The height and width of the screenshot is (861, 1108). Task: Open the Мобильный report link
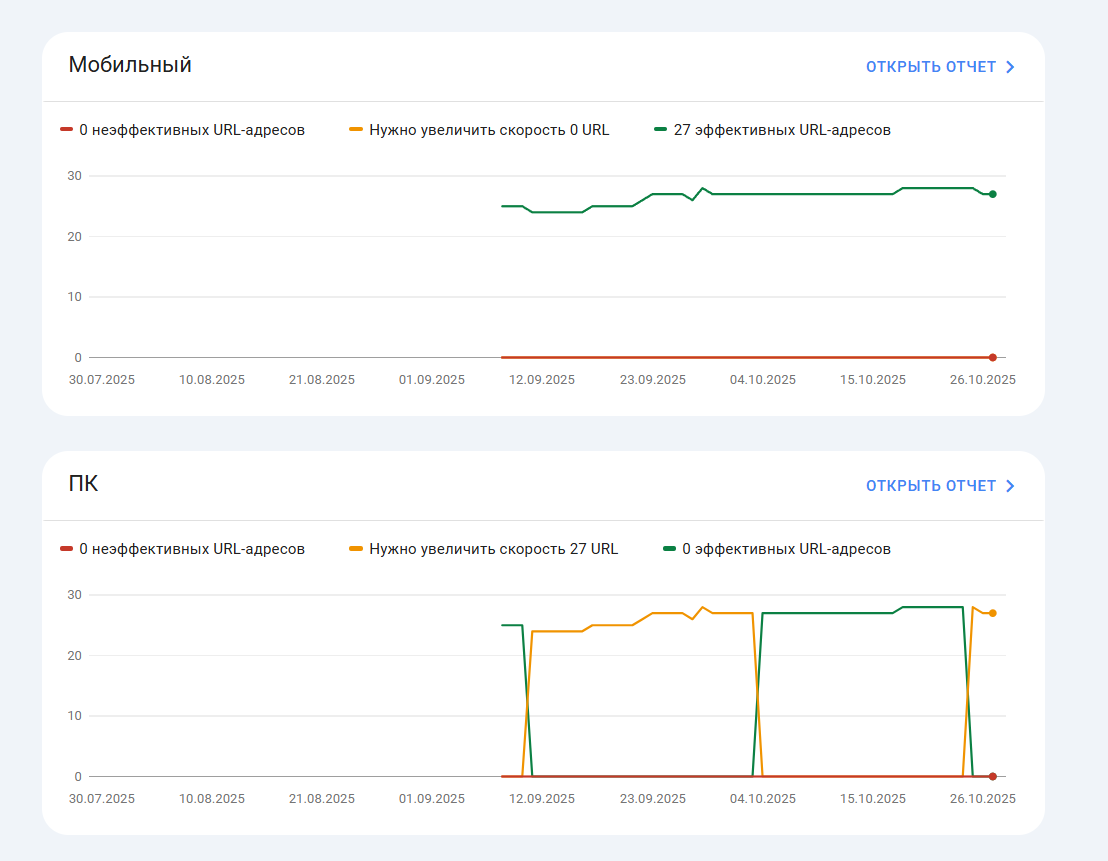click(931, 67)
